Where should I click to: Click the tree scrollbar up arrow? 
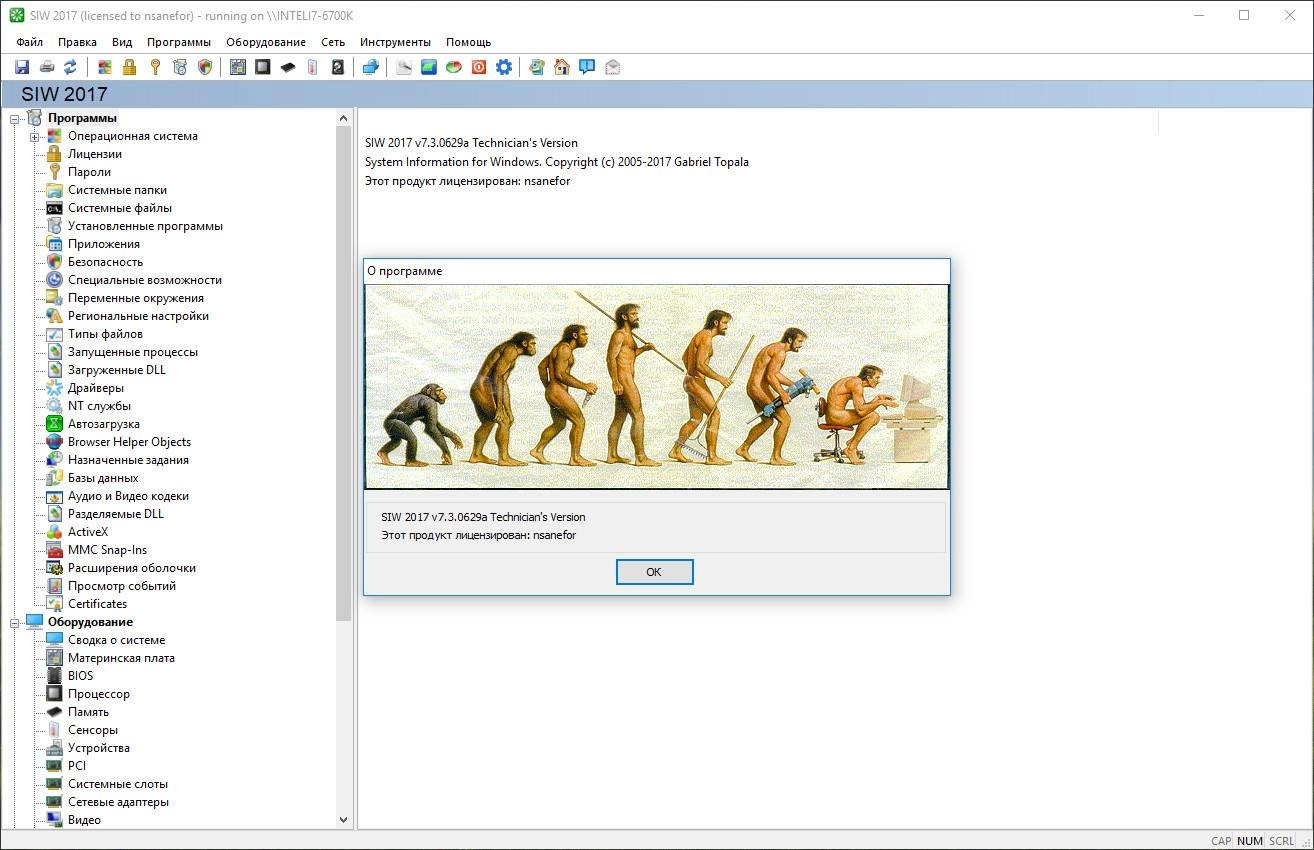[x=344, y=118]
